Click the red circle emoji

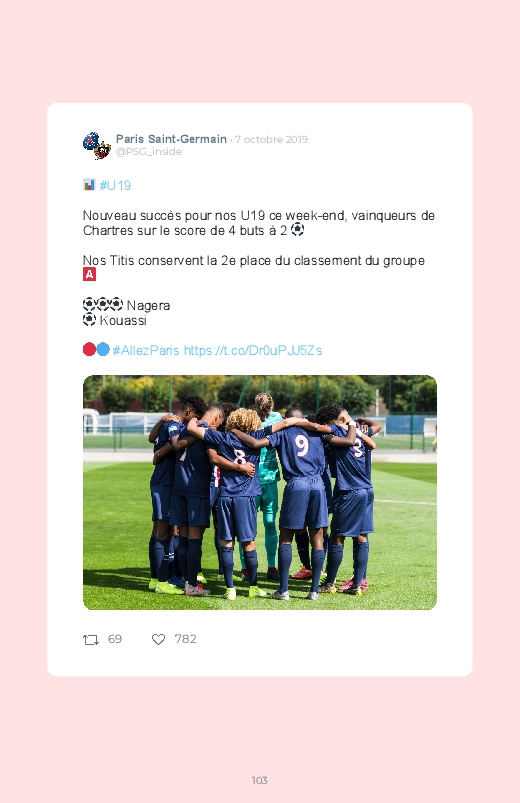pyautogui.click(x=89, y=349)
